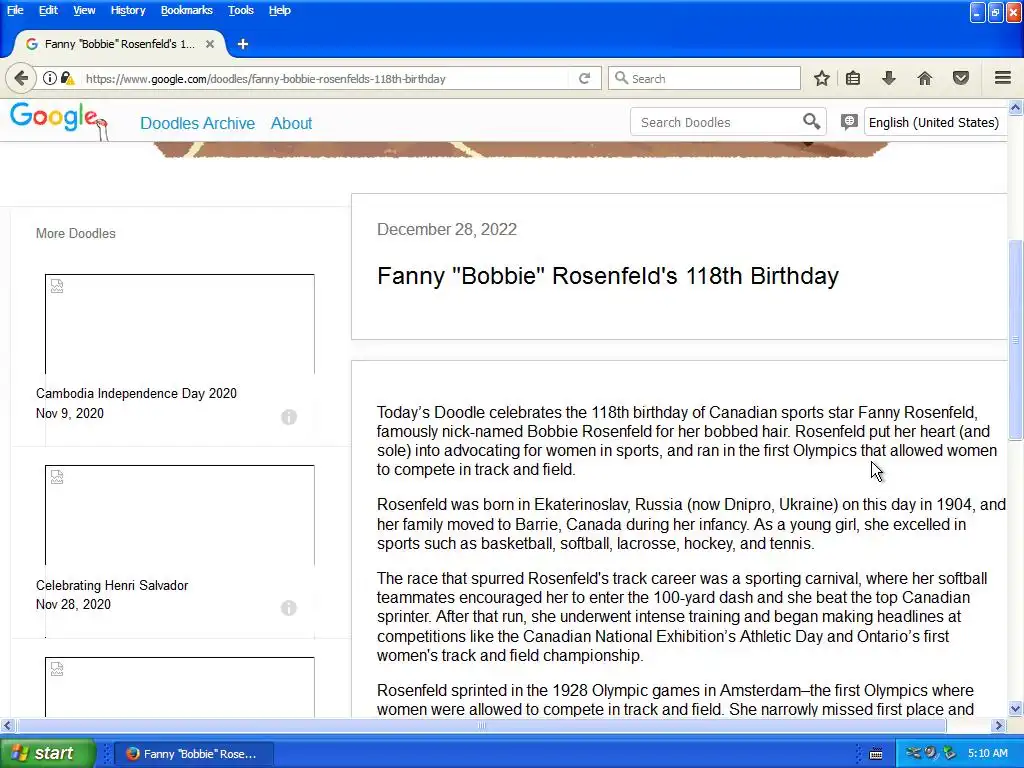This screenshot has height=768, width=1024.
Task: Focus the Search Doodles input field
Action: 715,122
